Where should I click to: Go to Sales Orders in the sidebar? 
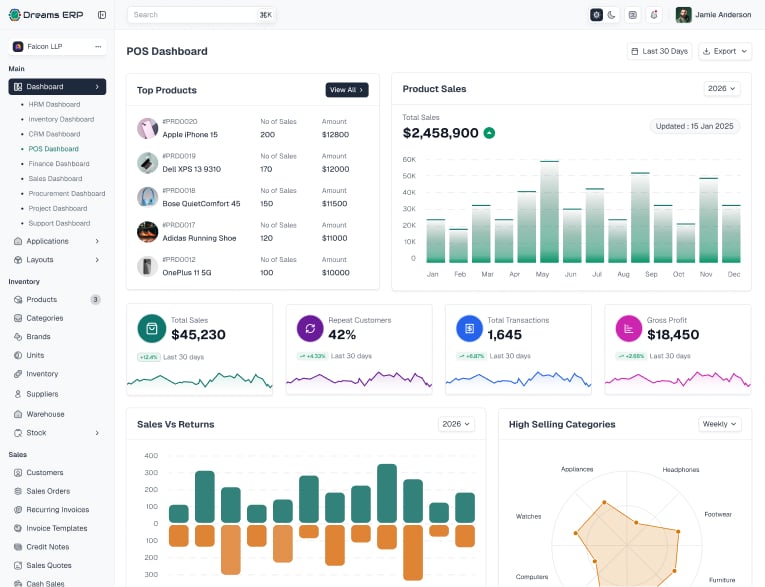tap(48, 491)
